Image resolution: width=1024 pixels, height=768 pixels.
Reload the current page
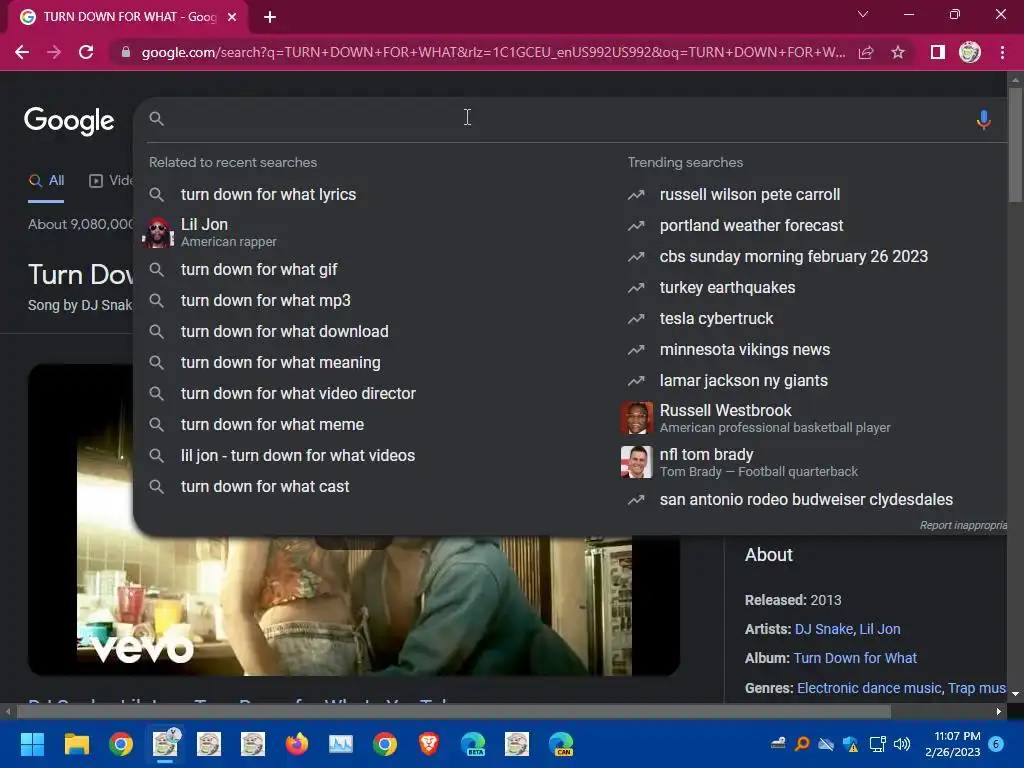coord(86,52)
